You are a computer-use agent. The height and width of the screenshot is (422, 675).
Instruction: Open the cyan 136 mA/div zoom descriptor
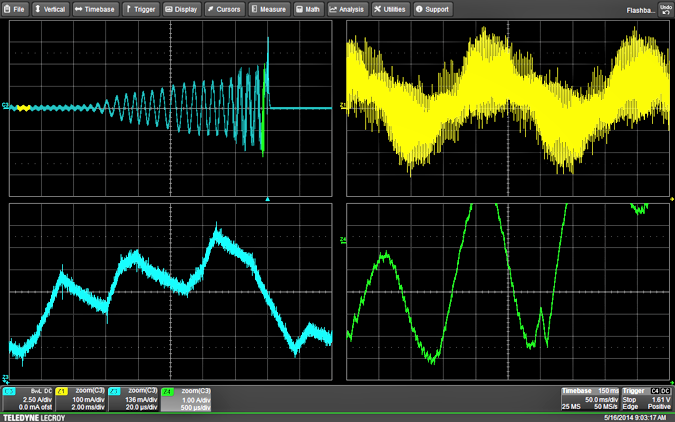pos(133,399)
